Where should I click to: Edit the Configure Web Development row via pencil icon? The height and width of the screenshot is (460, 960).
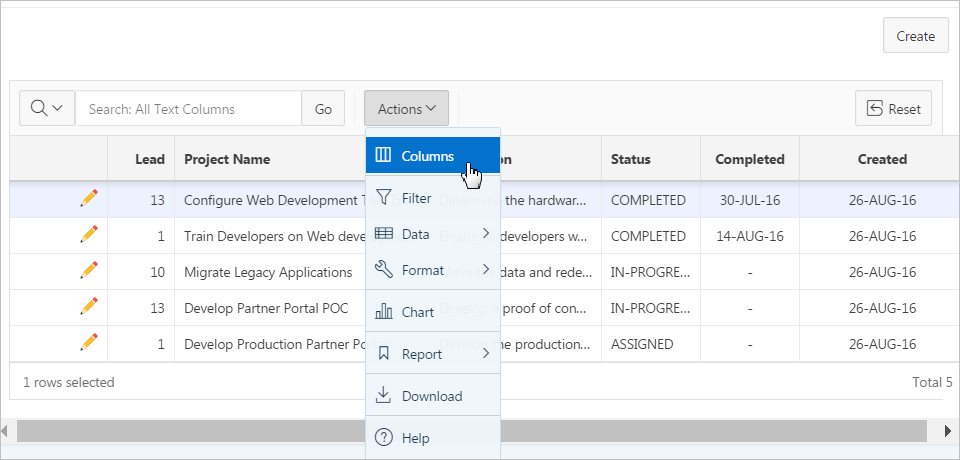point(89,199)
